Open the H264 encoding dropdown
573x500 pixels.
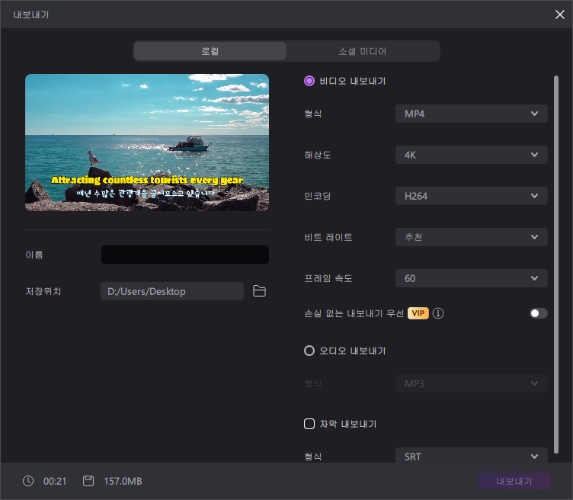471,196
